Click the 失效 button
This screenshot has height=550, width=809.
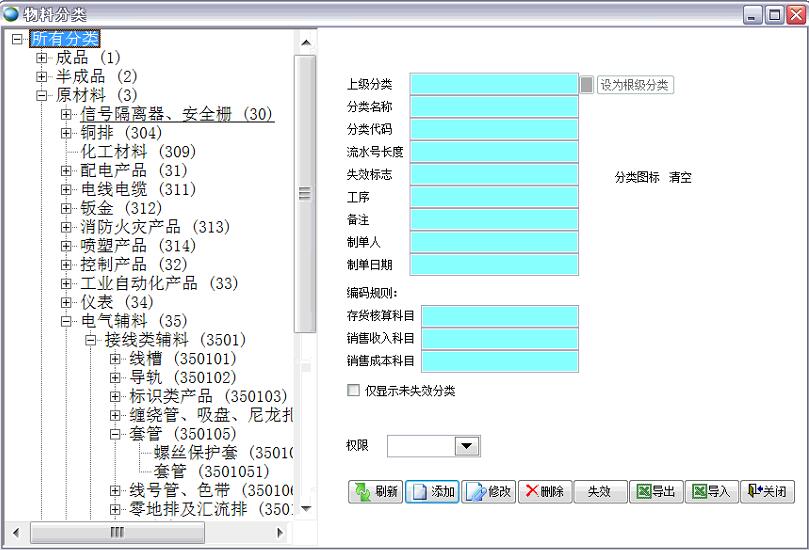click(600, 492)
